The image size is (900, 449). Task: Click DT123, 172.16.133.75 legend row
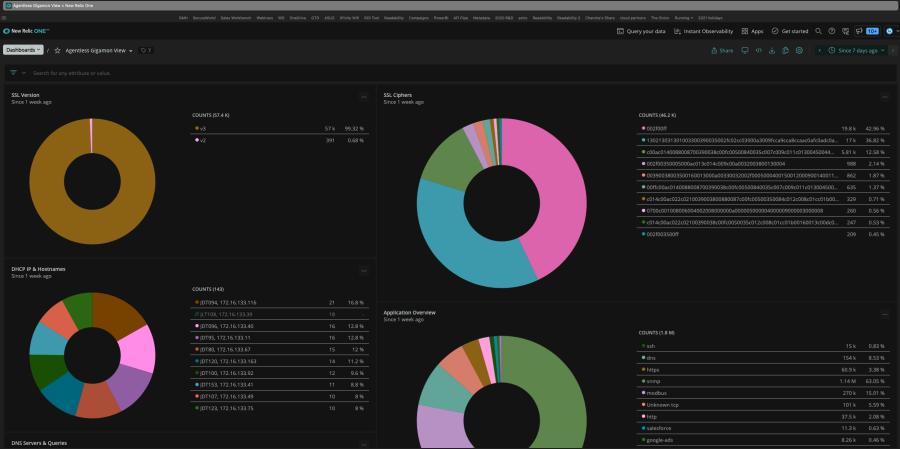(x=280, y=408)
